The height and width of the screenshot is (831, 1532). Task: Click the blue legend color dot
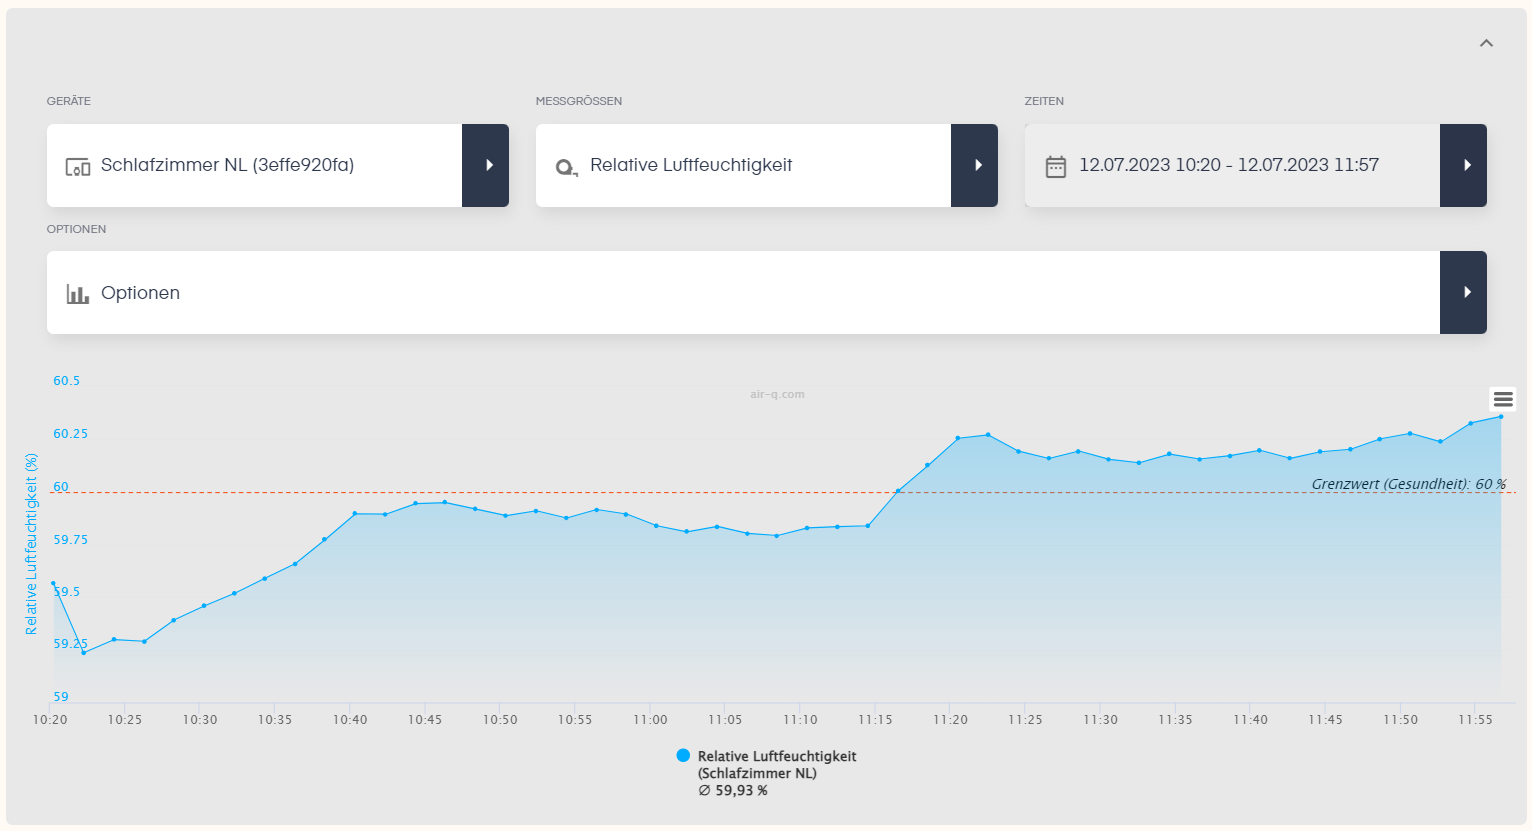[683, 756]
